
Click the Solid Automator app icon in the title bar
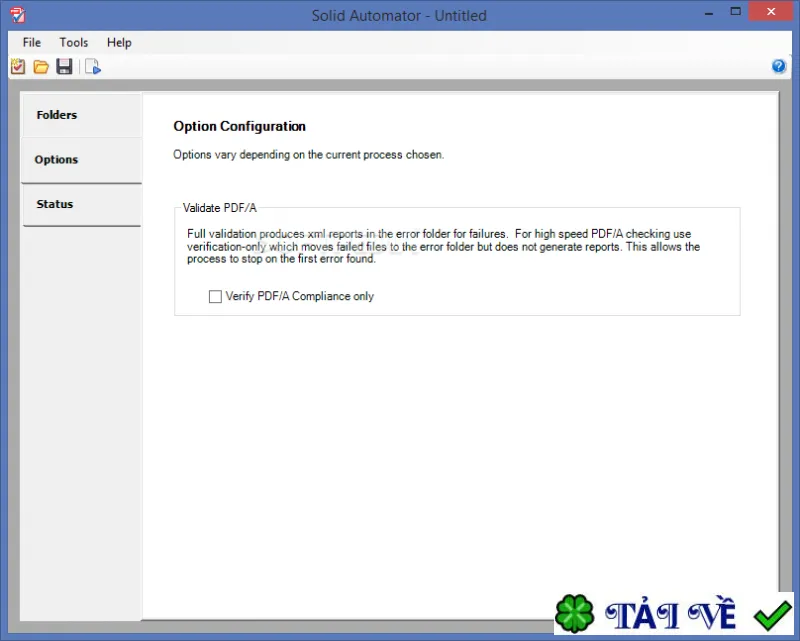point(17,15)
